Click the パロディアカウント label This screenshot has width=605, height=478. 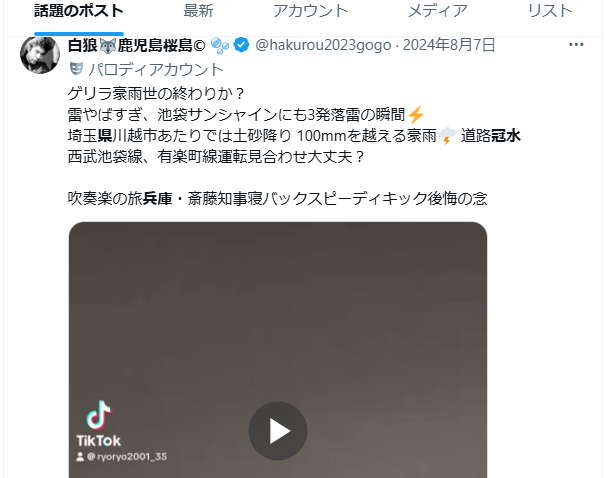[156, 70]
